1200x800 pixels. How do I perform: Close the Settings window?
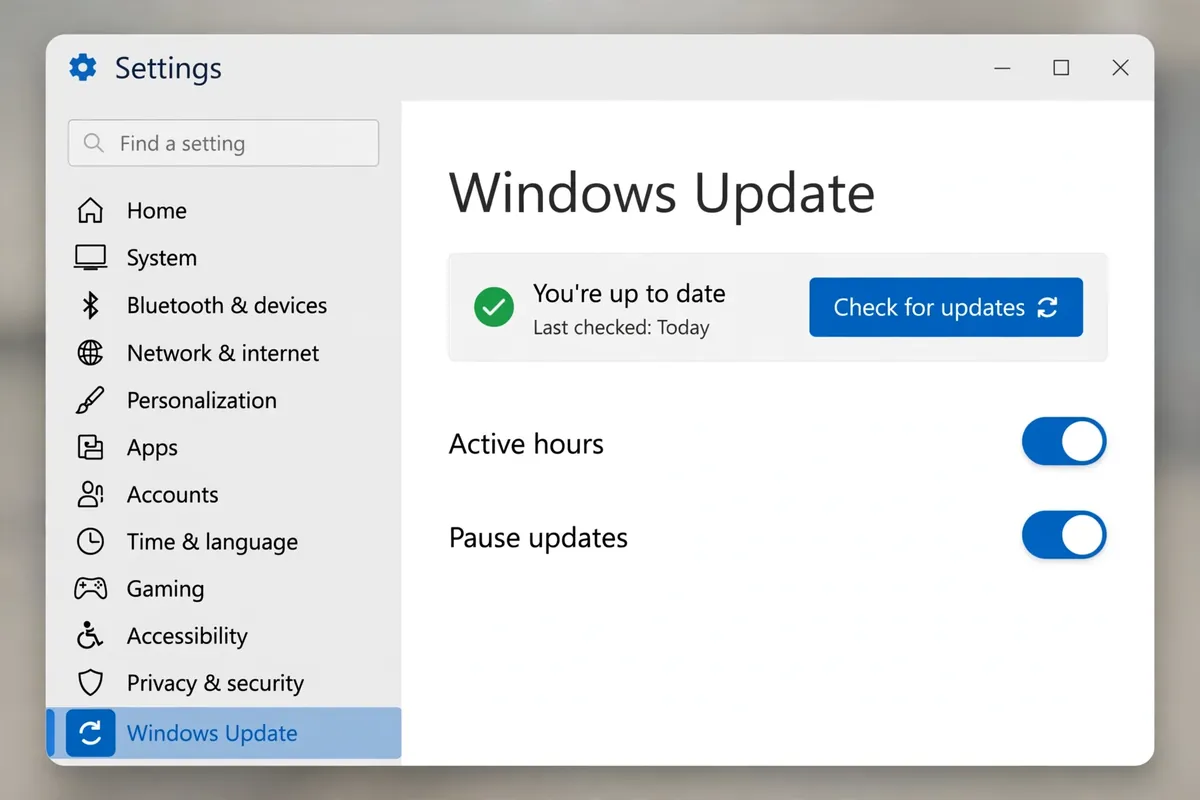click(x=1121, y=68)
